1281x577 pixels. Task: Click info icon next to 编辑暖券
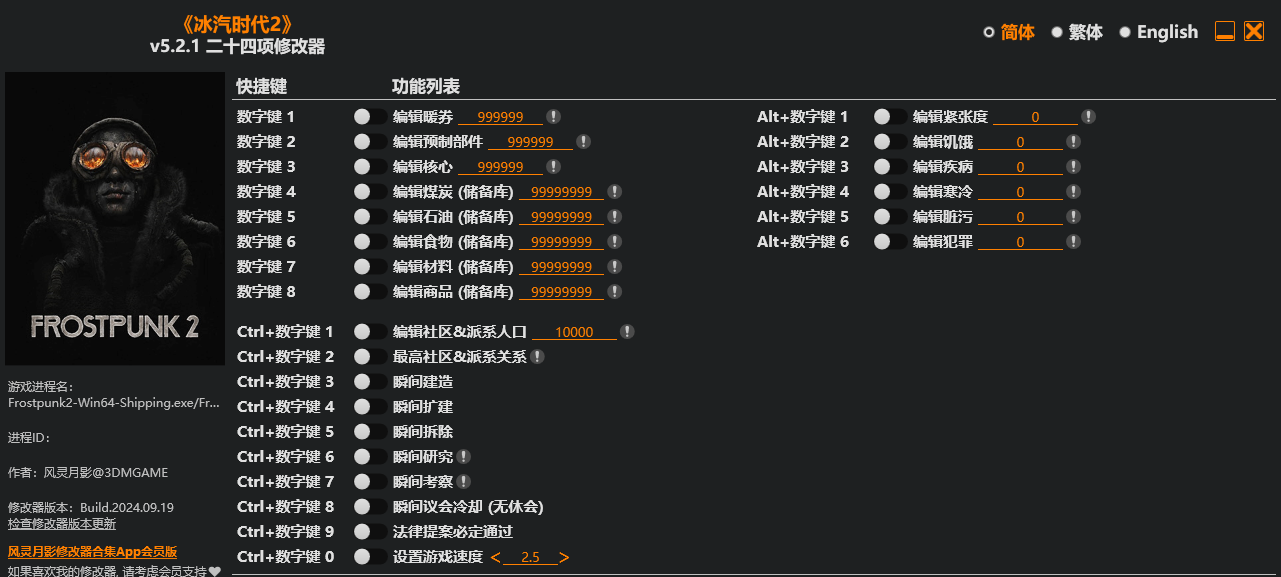point(553,117)
